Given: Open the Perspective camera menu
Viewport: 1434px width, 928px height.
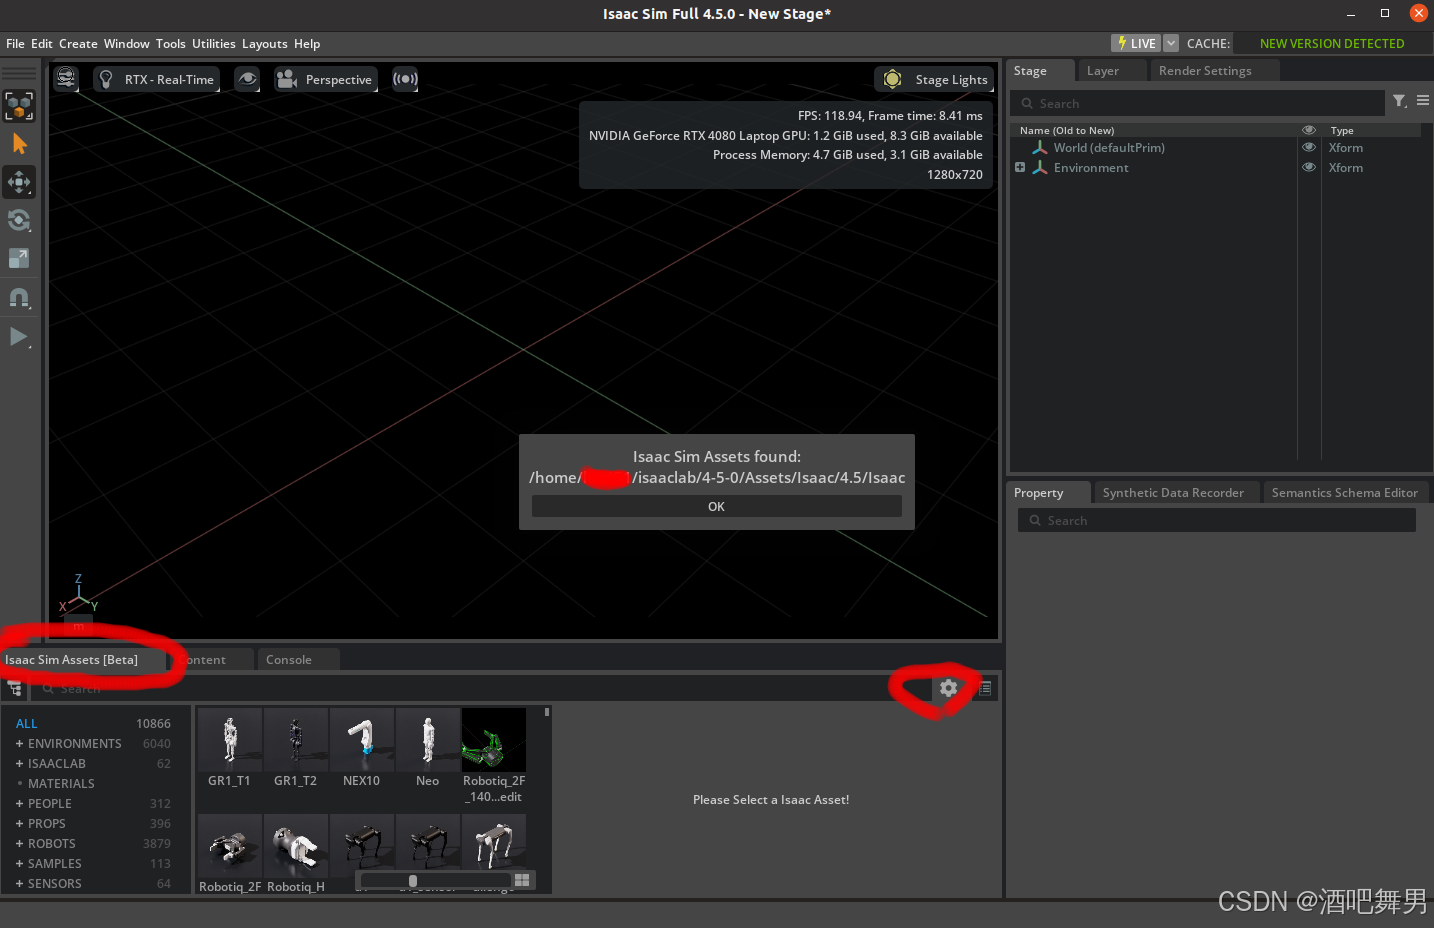Looking at the screenshot, I should coord(326,79).
